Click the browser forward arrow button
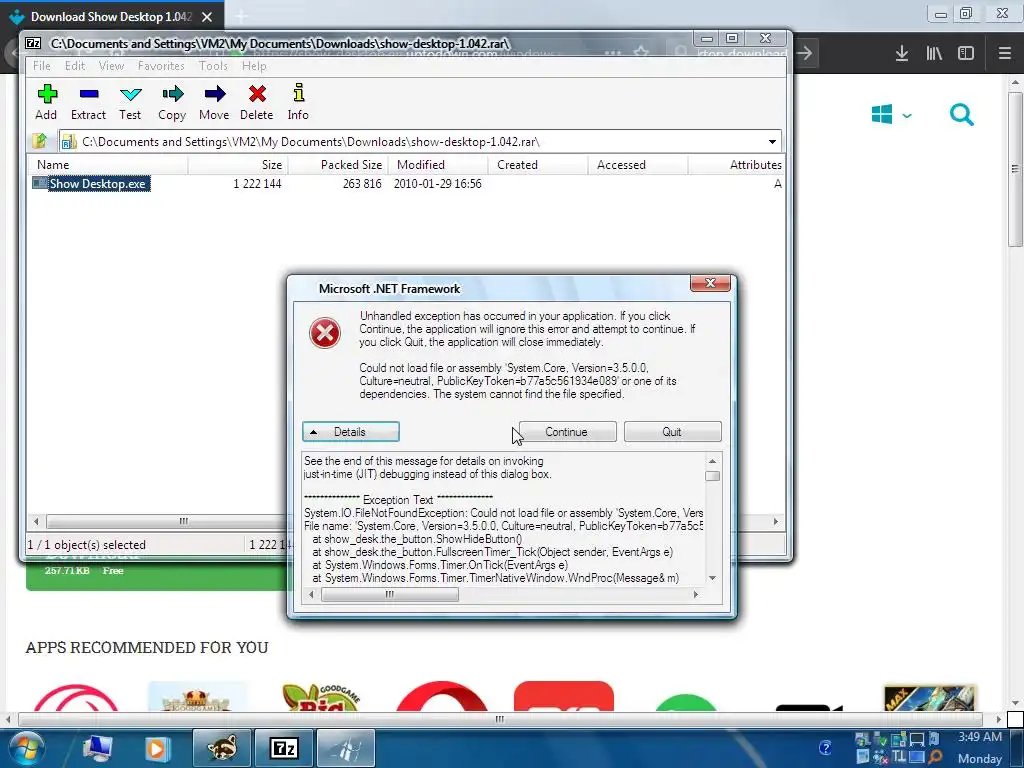 pyautogui.click(x=805, y=53)
